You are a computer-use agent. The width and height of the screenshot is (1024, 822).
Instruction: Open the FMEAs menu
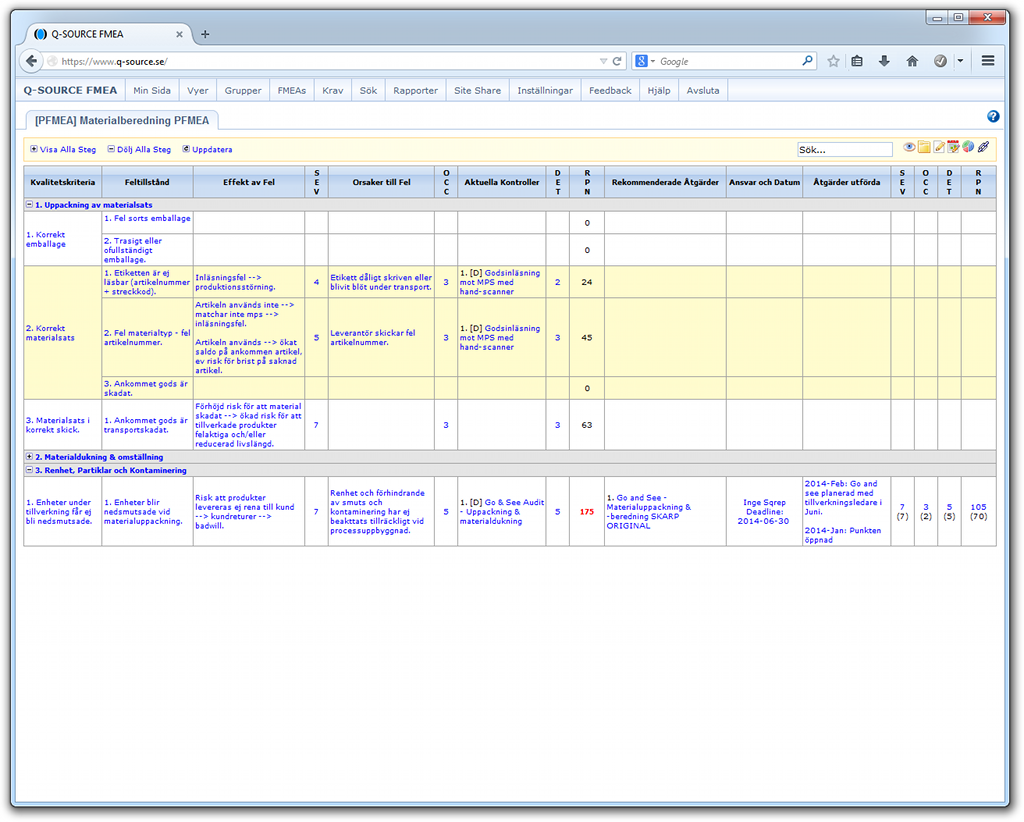tap(291, 91)
